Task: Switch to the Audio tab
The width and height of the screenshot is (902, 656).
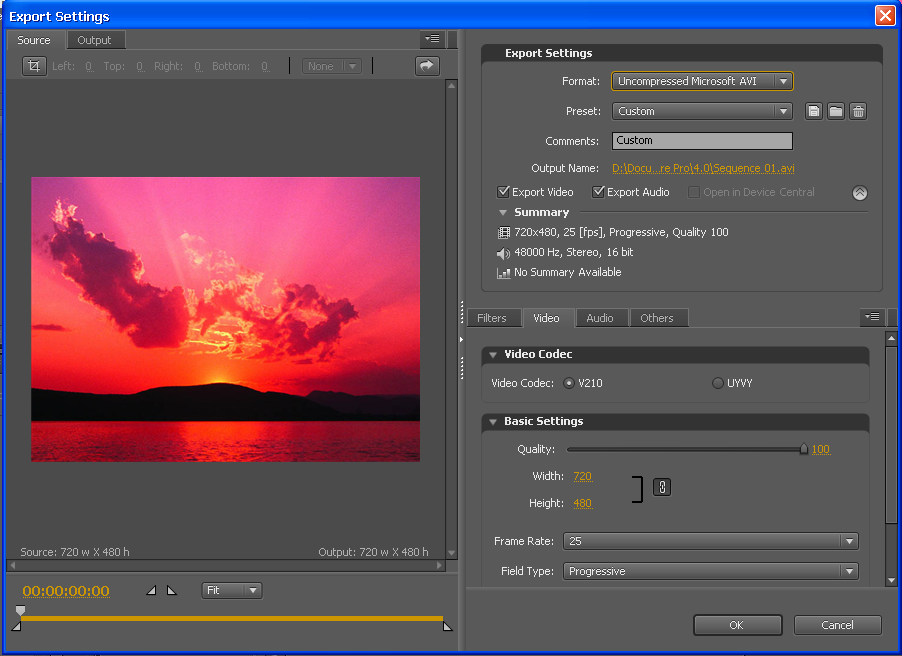Action: (x=600, y=318)
